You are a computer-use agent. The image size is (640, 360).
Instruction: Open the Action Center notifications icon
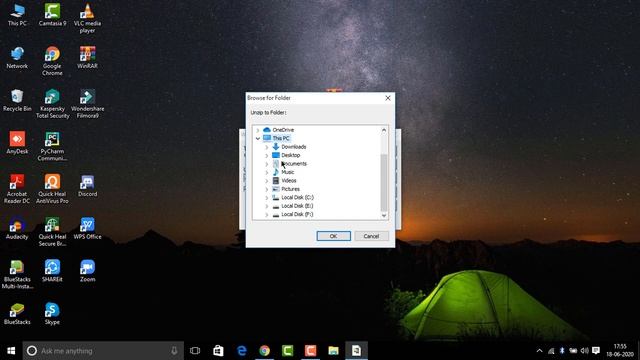coord(596,351)
